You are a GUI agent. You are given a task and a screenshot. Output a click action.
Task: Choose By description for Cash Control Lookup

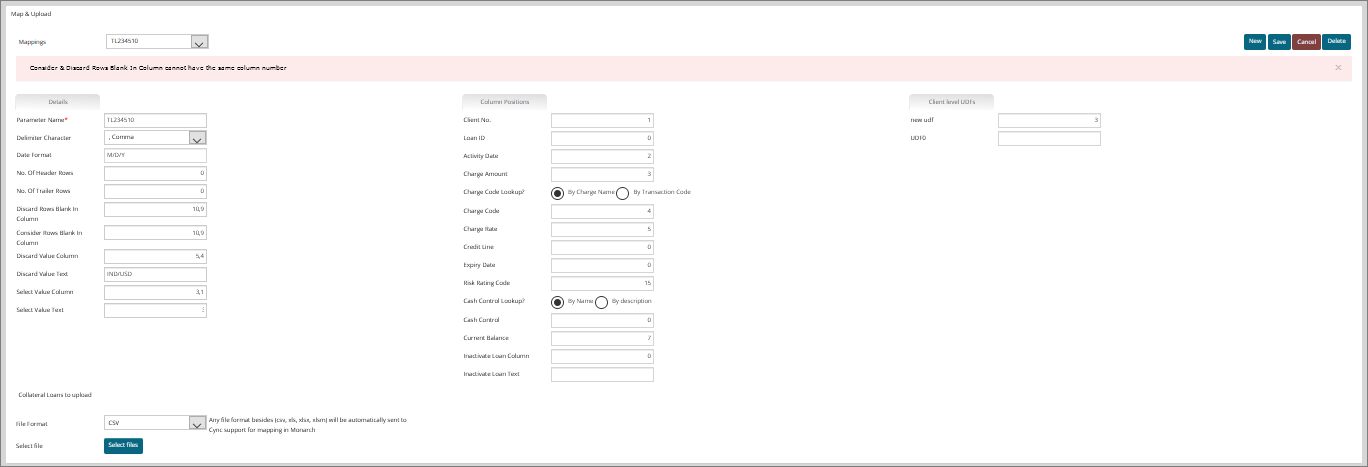point(602,301)
